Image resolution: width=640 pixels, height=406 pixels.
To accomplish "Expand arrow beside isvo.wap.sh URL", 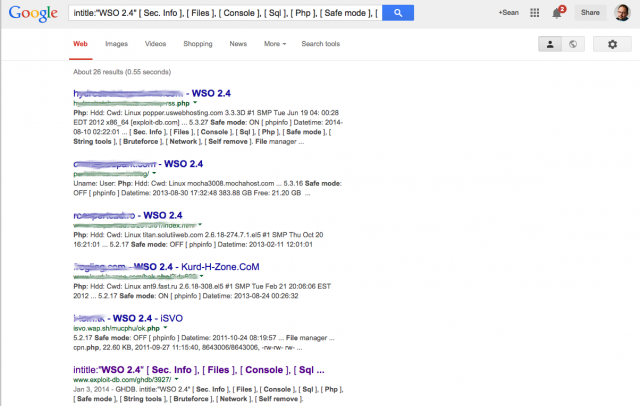I will pyautogui.click(x=165, y=328).
